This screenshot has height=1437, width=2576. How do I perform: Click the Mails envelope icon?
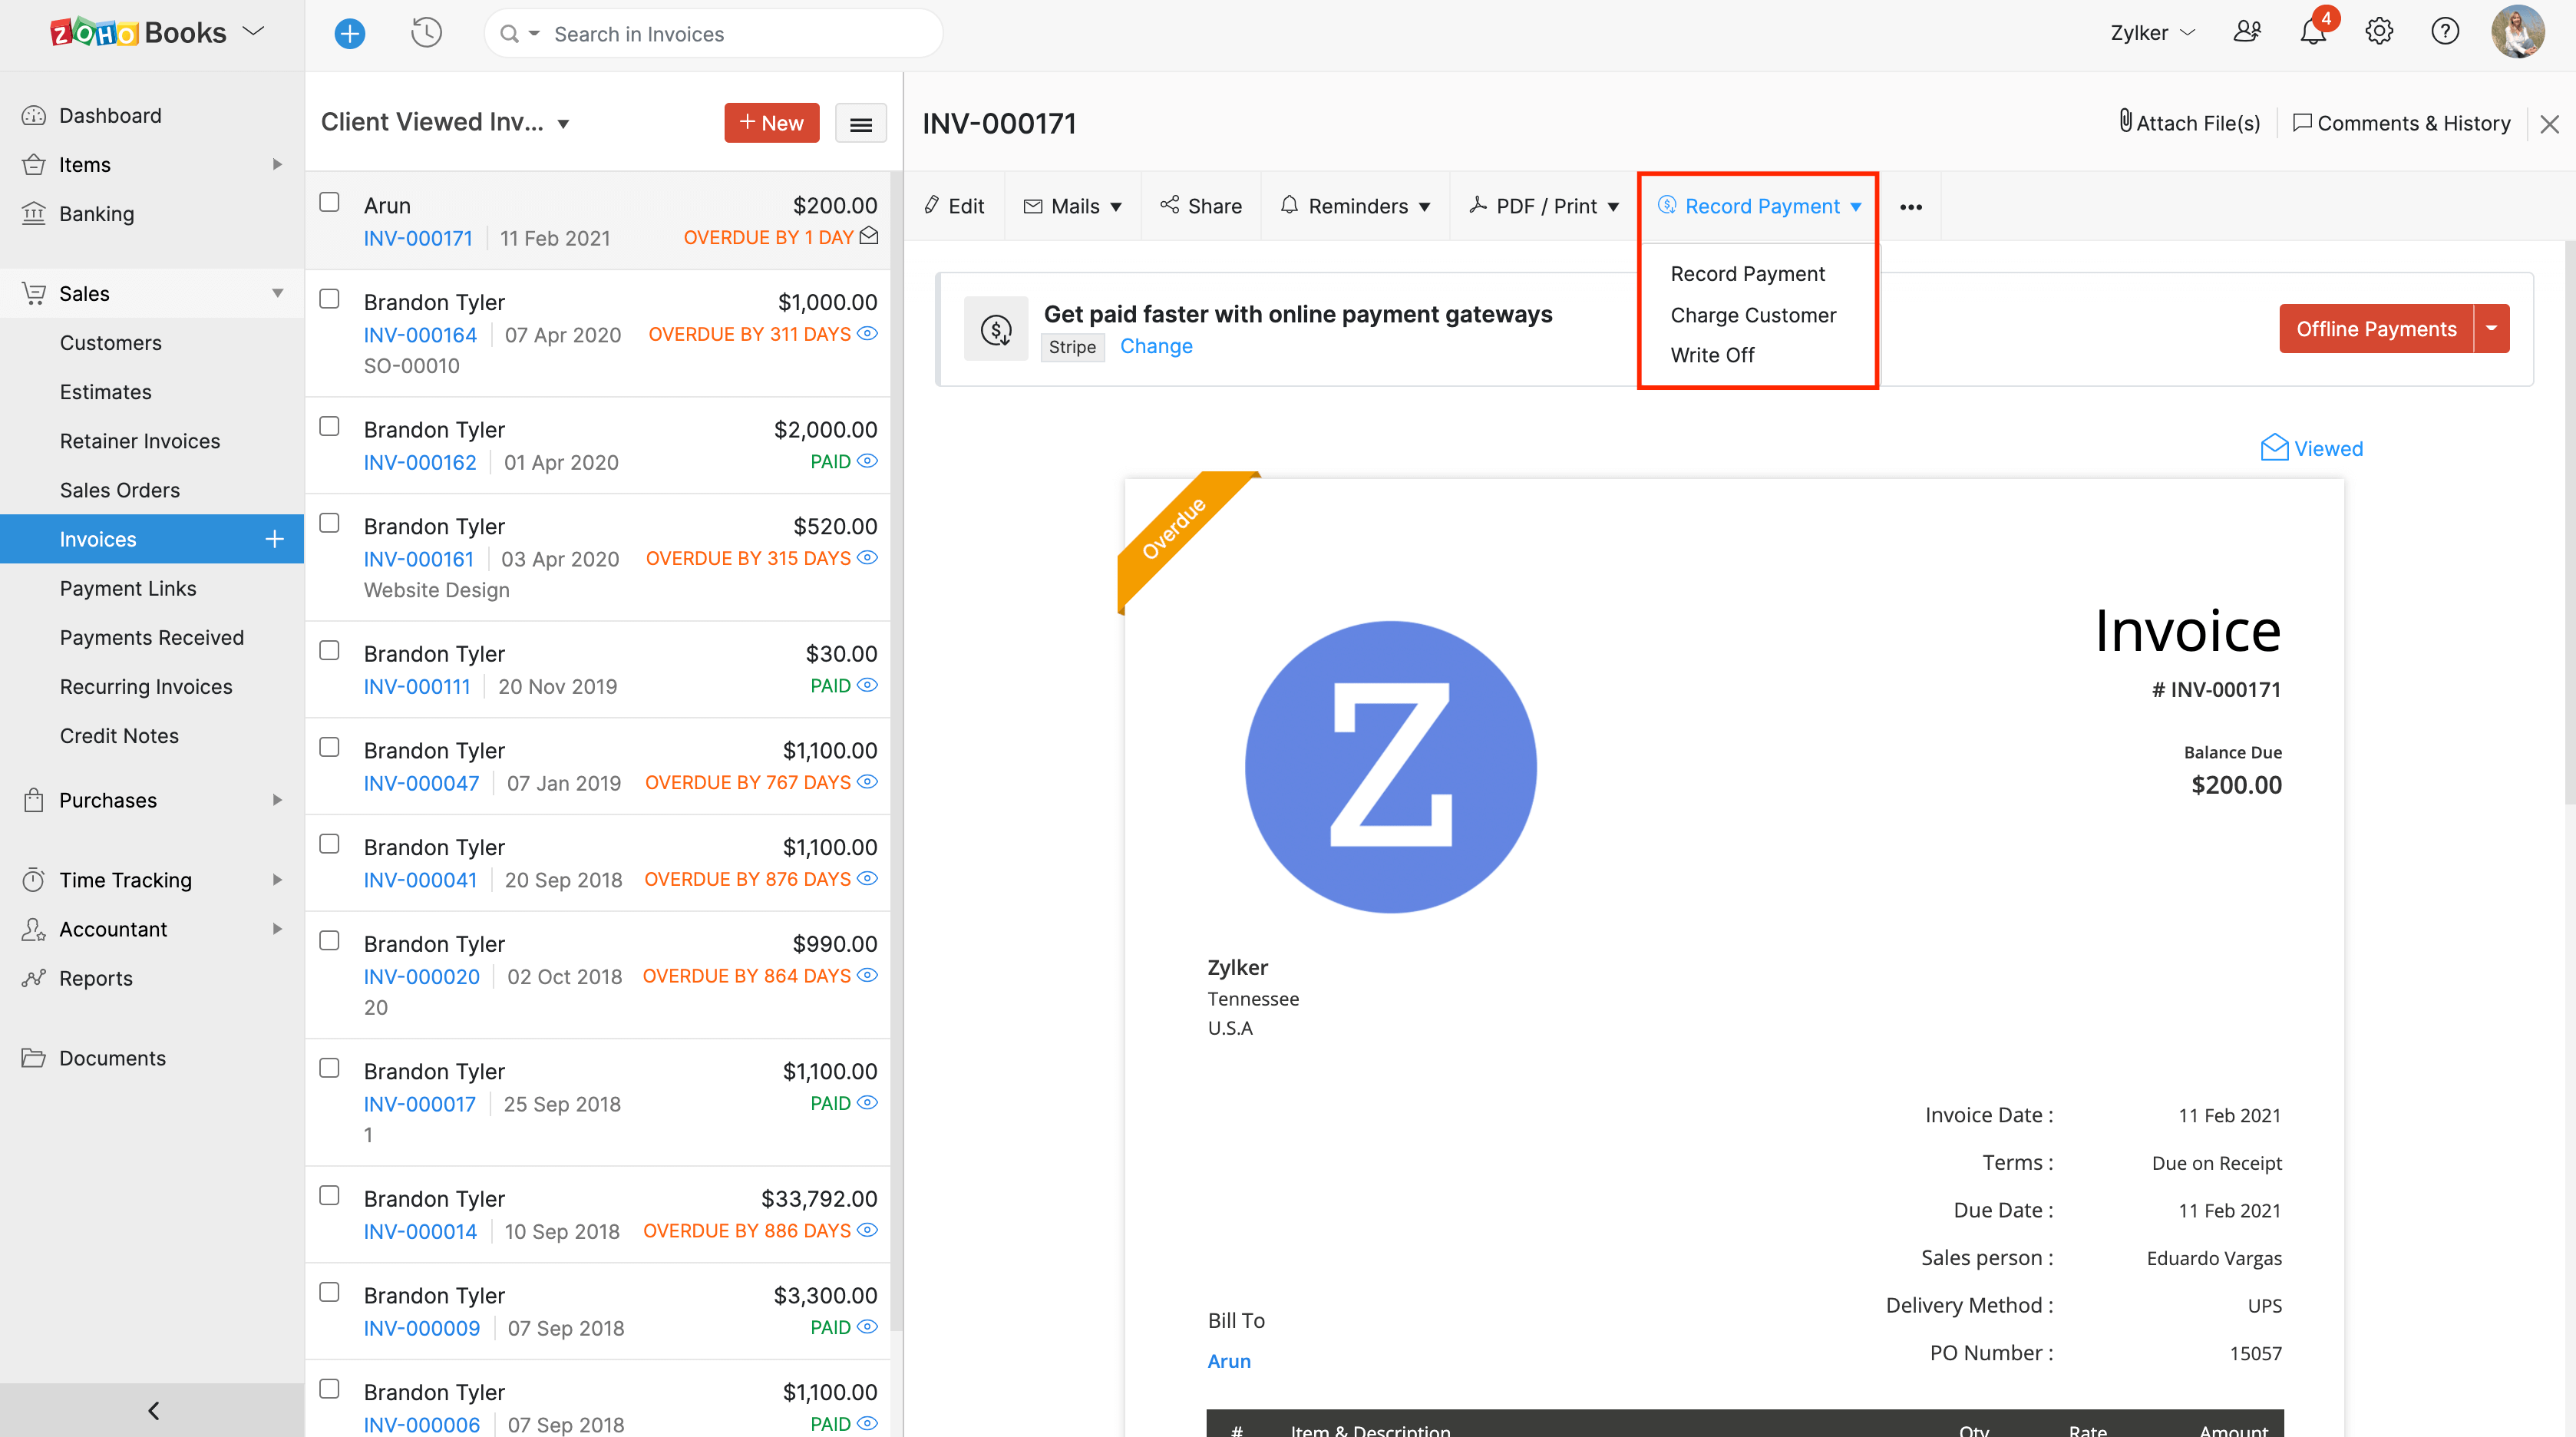pos(1033,205)
